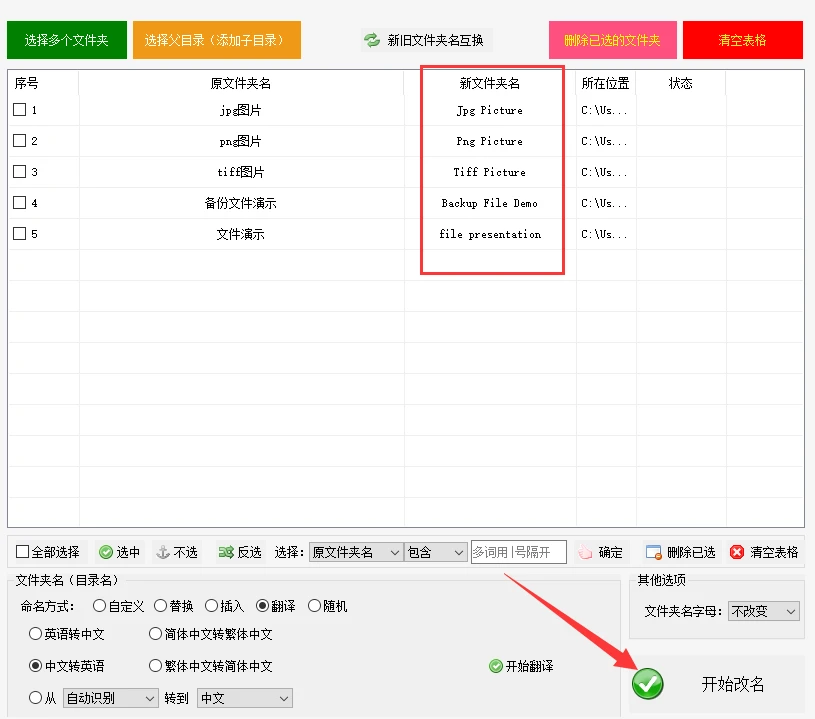Choose 中文转英语 translation option
The width and height of the screenshot is (815, 719).
coord(35,666)
